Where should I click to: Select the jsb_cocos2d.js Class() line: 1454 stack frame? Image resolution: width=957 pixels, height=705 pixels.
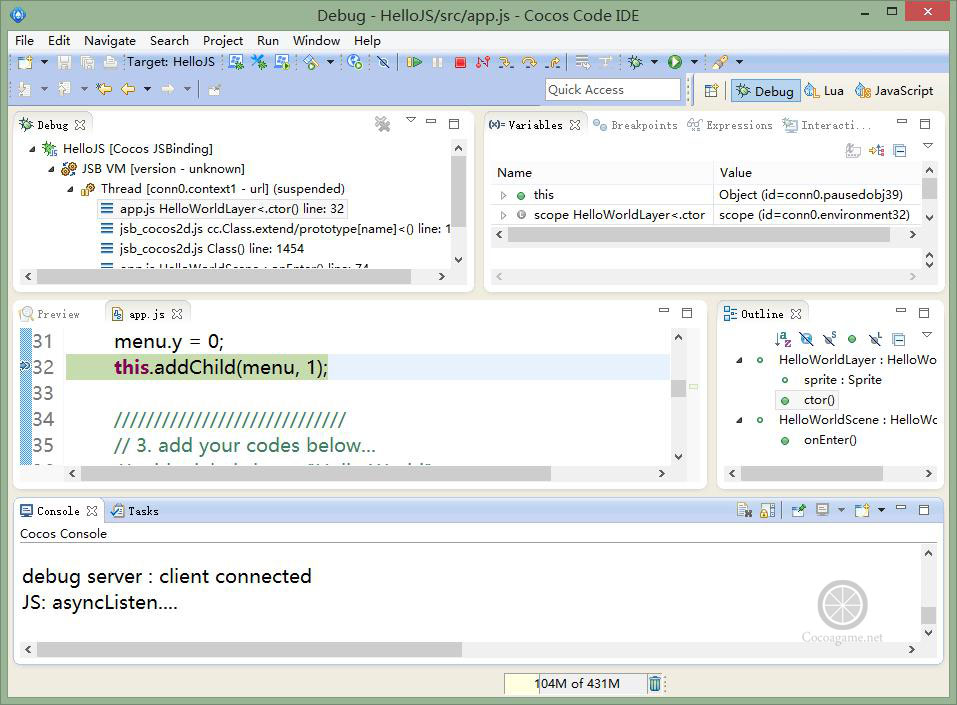point(211,248)
